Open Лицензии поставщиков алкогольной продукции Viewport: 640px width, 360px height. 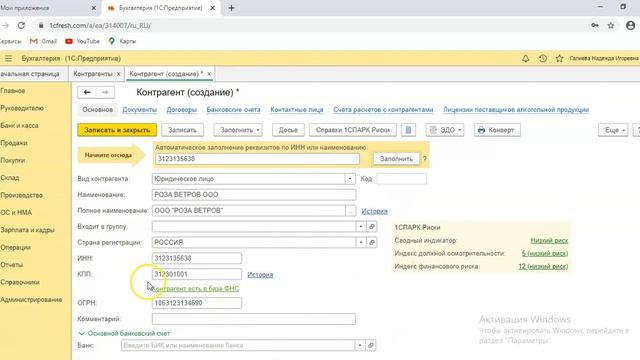point(516,110)
